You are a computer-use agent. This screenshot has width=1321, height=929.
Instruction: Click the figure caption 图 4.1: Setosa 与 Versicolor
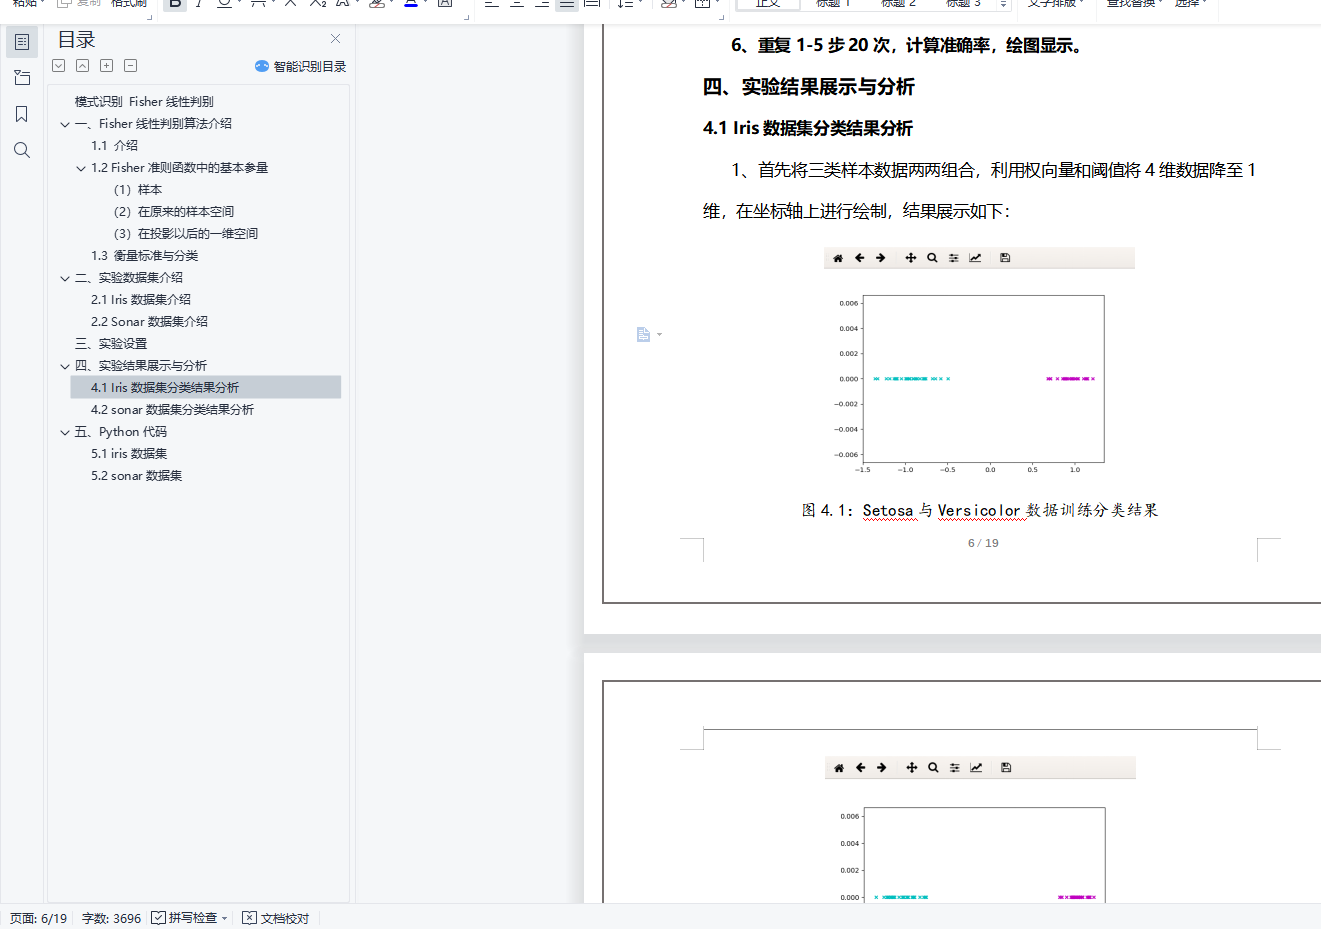980,510
